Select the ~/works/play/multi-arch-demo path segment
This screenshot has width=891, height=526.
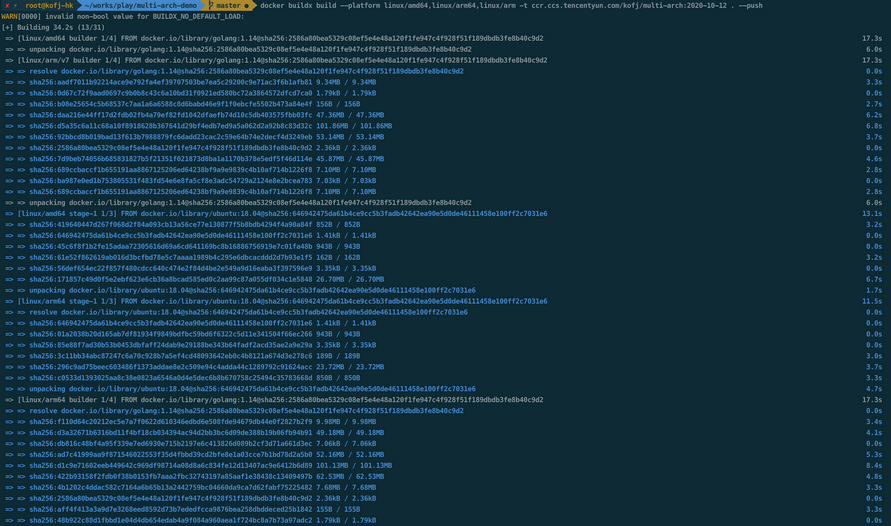(140, 6)
